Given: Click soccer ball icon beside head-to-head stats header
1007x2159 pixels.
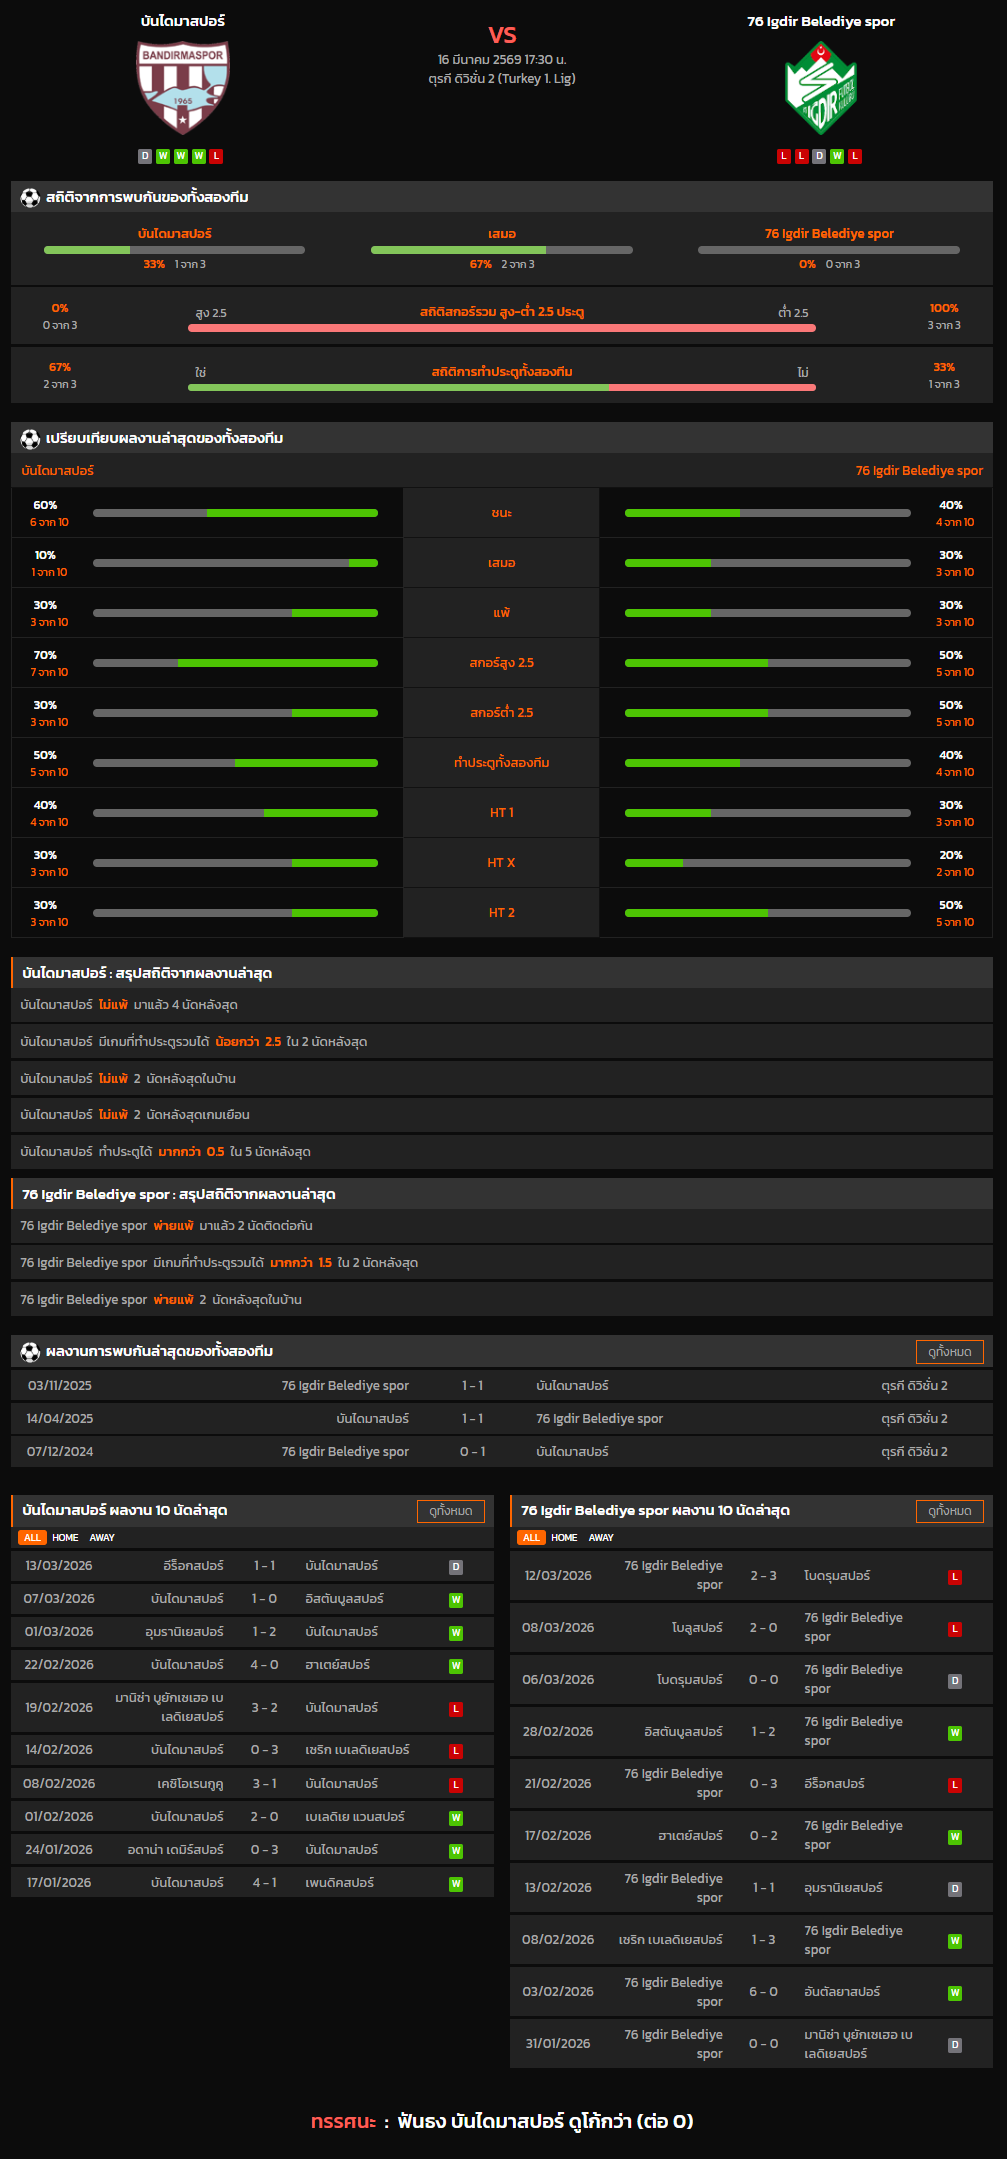Looking at the screenshot, I should [30, 198].
